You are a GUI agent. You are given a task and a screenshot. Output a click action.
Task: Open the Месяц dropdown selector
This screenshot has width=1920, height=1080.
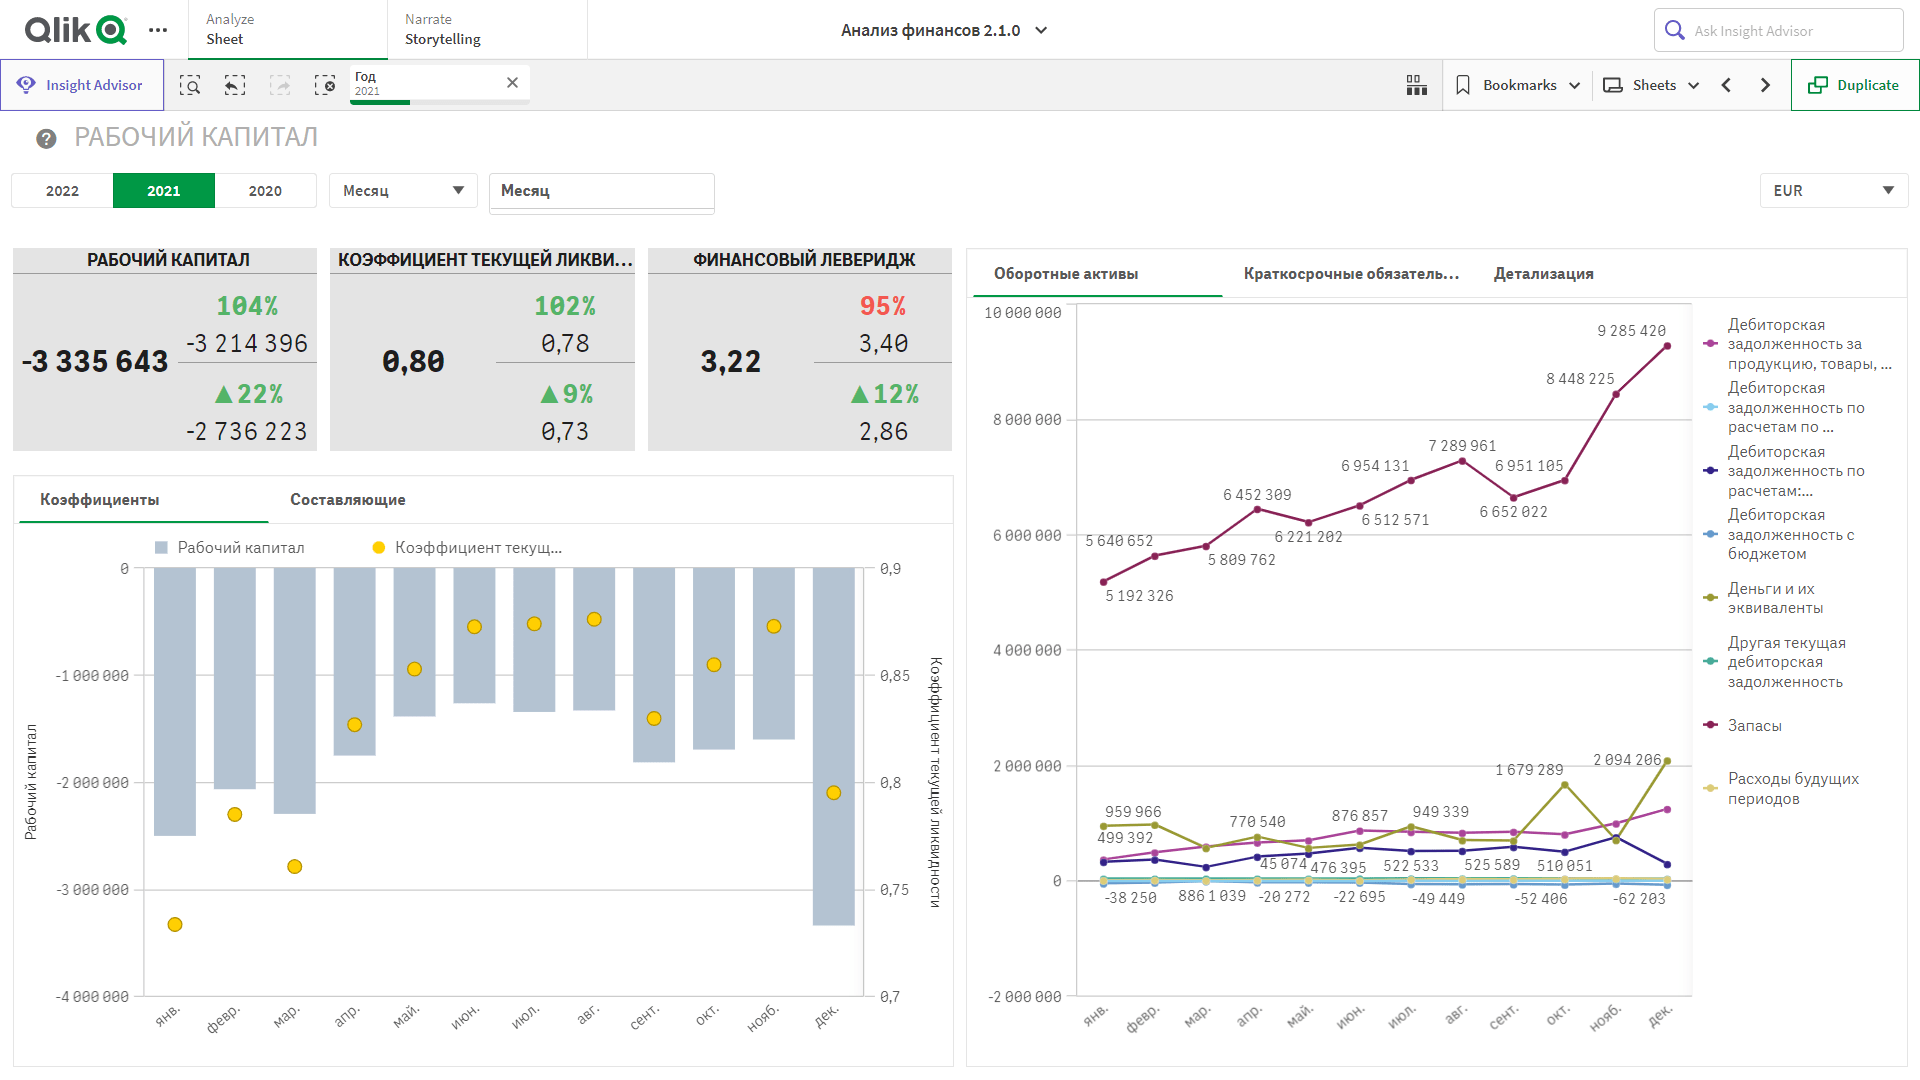pos(403,191)
